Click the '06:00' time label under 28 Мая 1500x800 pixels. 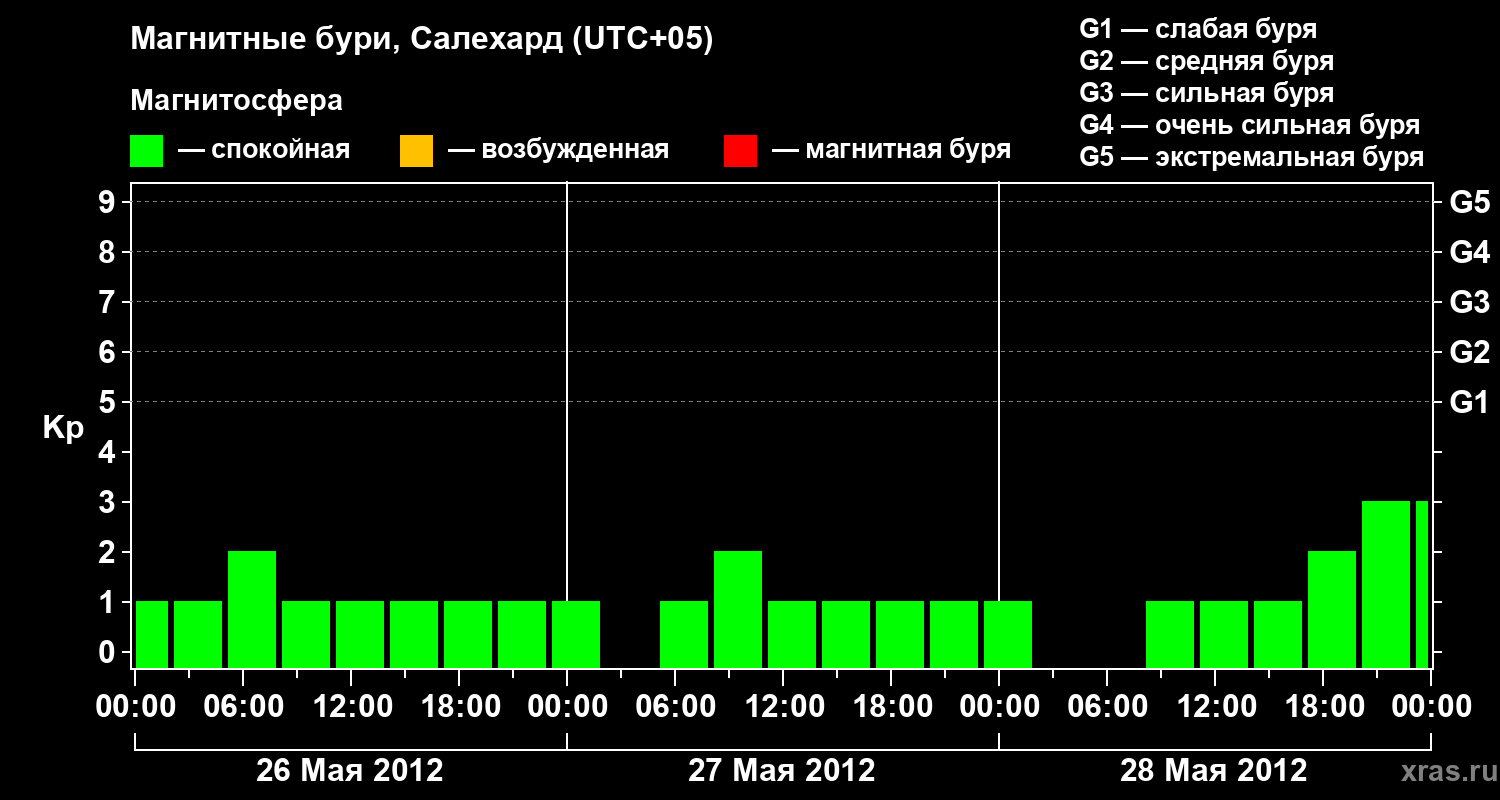[1107, 706]
